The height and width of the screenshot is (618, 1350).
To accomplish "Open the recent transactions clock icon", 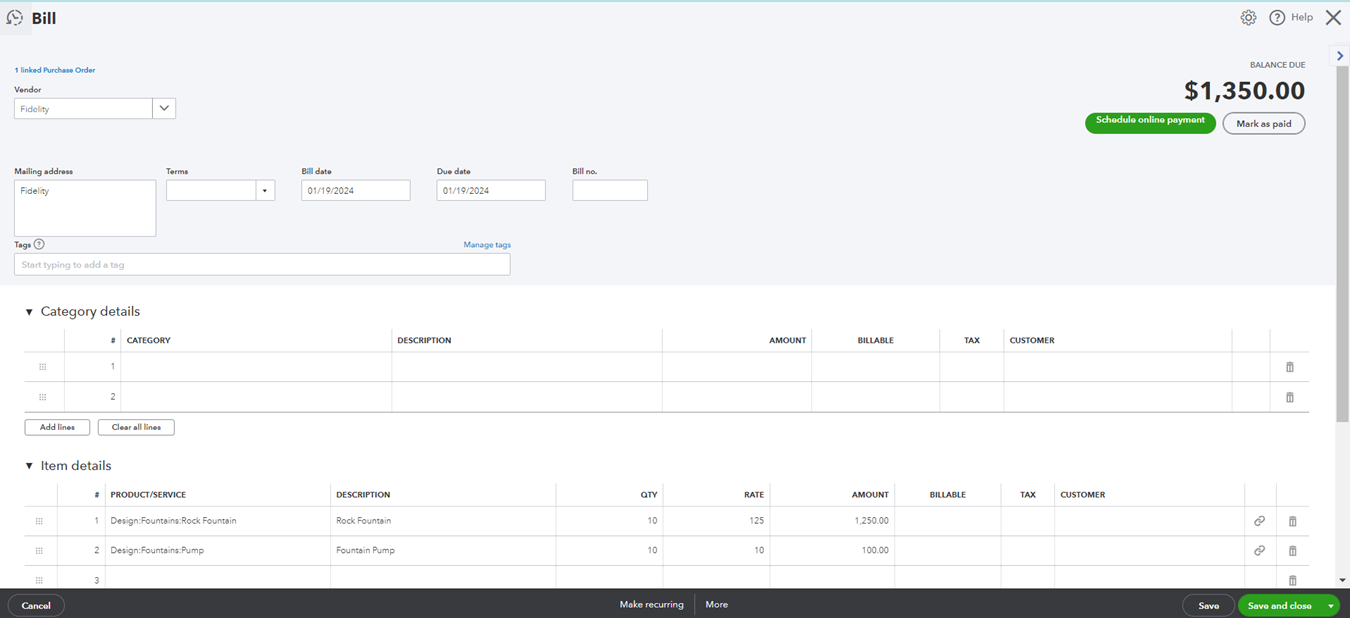I will click(x=14, y=18).
